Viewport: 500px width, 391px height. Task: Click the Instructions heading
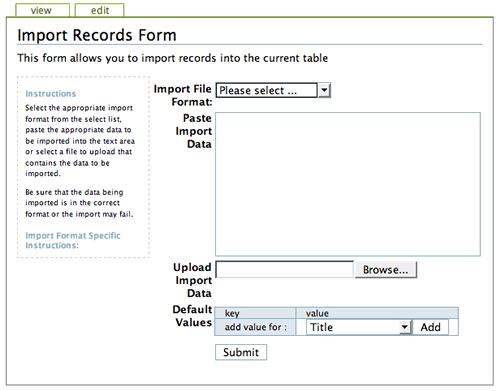click(x=51, y=94)
